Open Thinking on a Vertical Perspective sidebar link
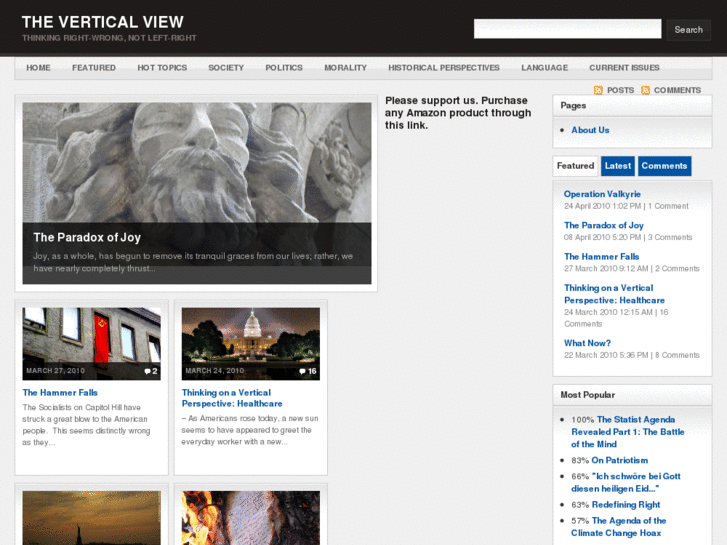This screenshot has width=727, height=545. click(614, 294)
